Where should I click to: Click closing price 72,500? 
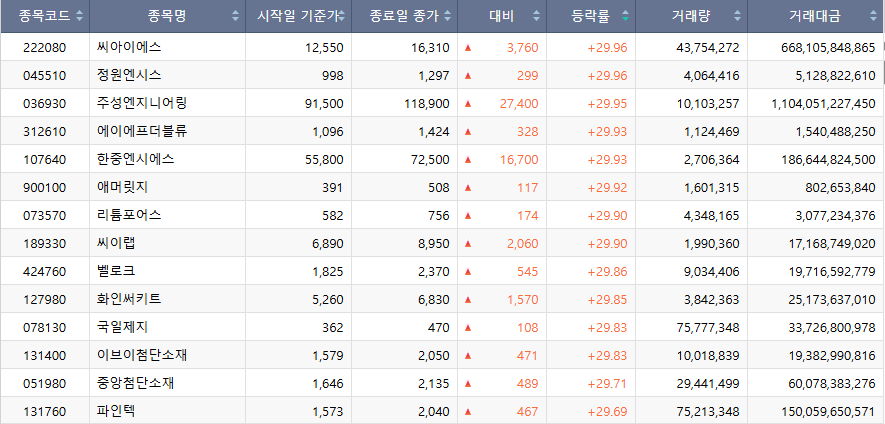click(x=431, y=160)
